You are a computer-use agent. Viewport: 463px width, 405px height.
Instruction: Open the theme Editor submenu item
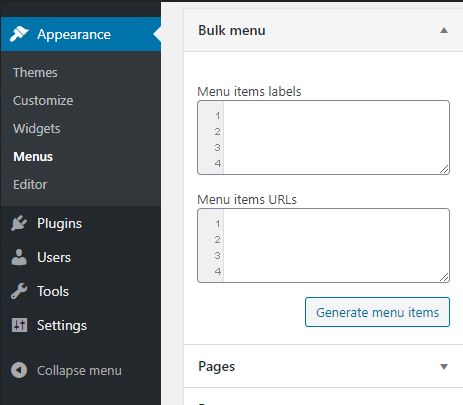pos(30,184)
